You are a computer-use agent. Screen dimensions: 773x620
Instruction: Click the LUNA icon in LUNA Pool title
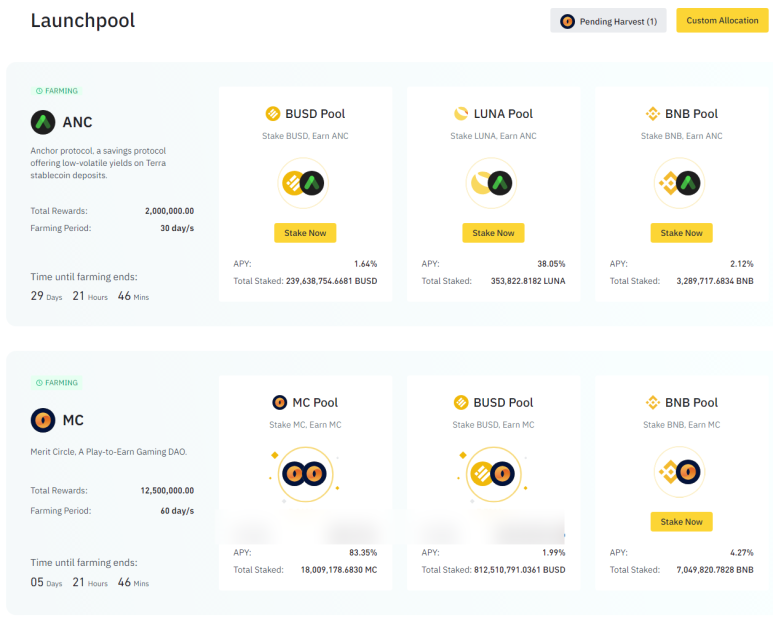tap(461, 114)
